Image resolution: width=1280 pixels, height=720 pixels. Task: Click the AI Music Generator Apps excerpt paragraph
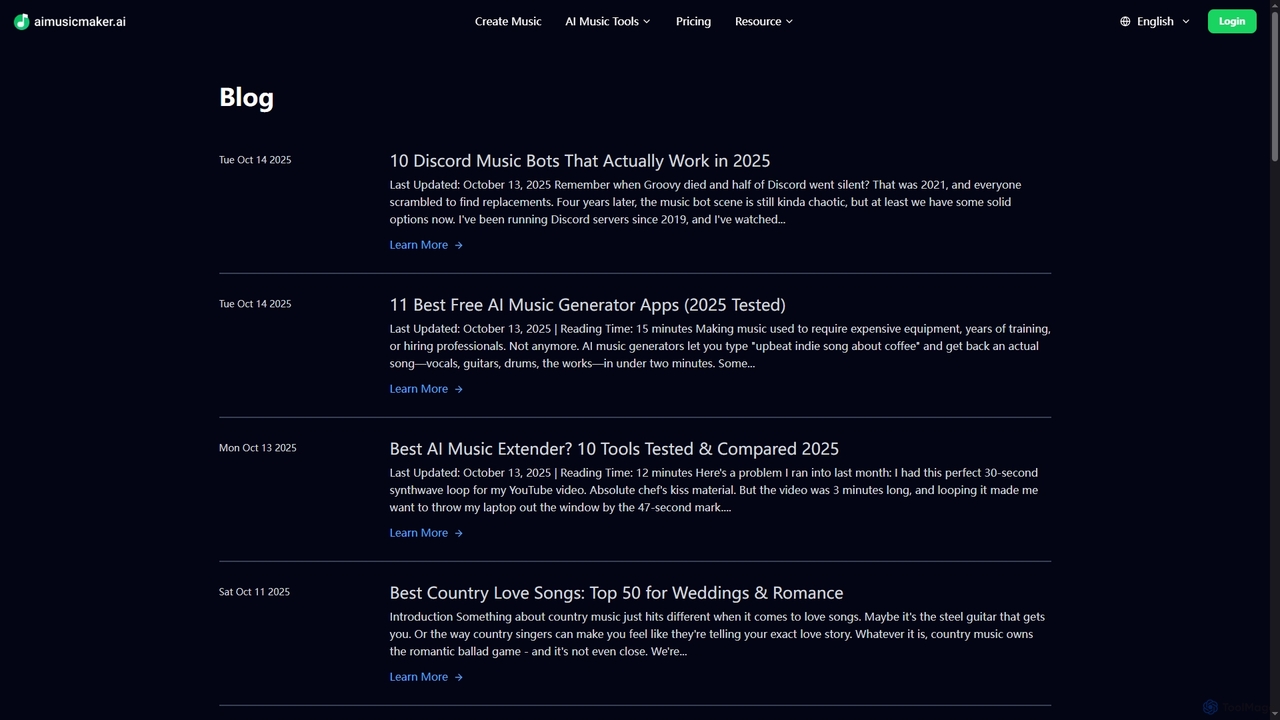tap(720, 346)
